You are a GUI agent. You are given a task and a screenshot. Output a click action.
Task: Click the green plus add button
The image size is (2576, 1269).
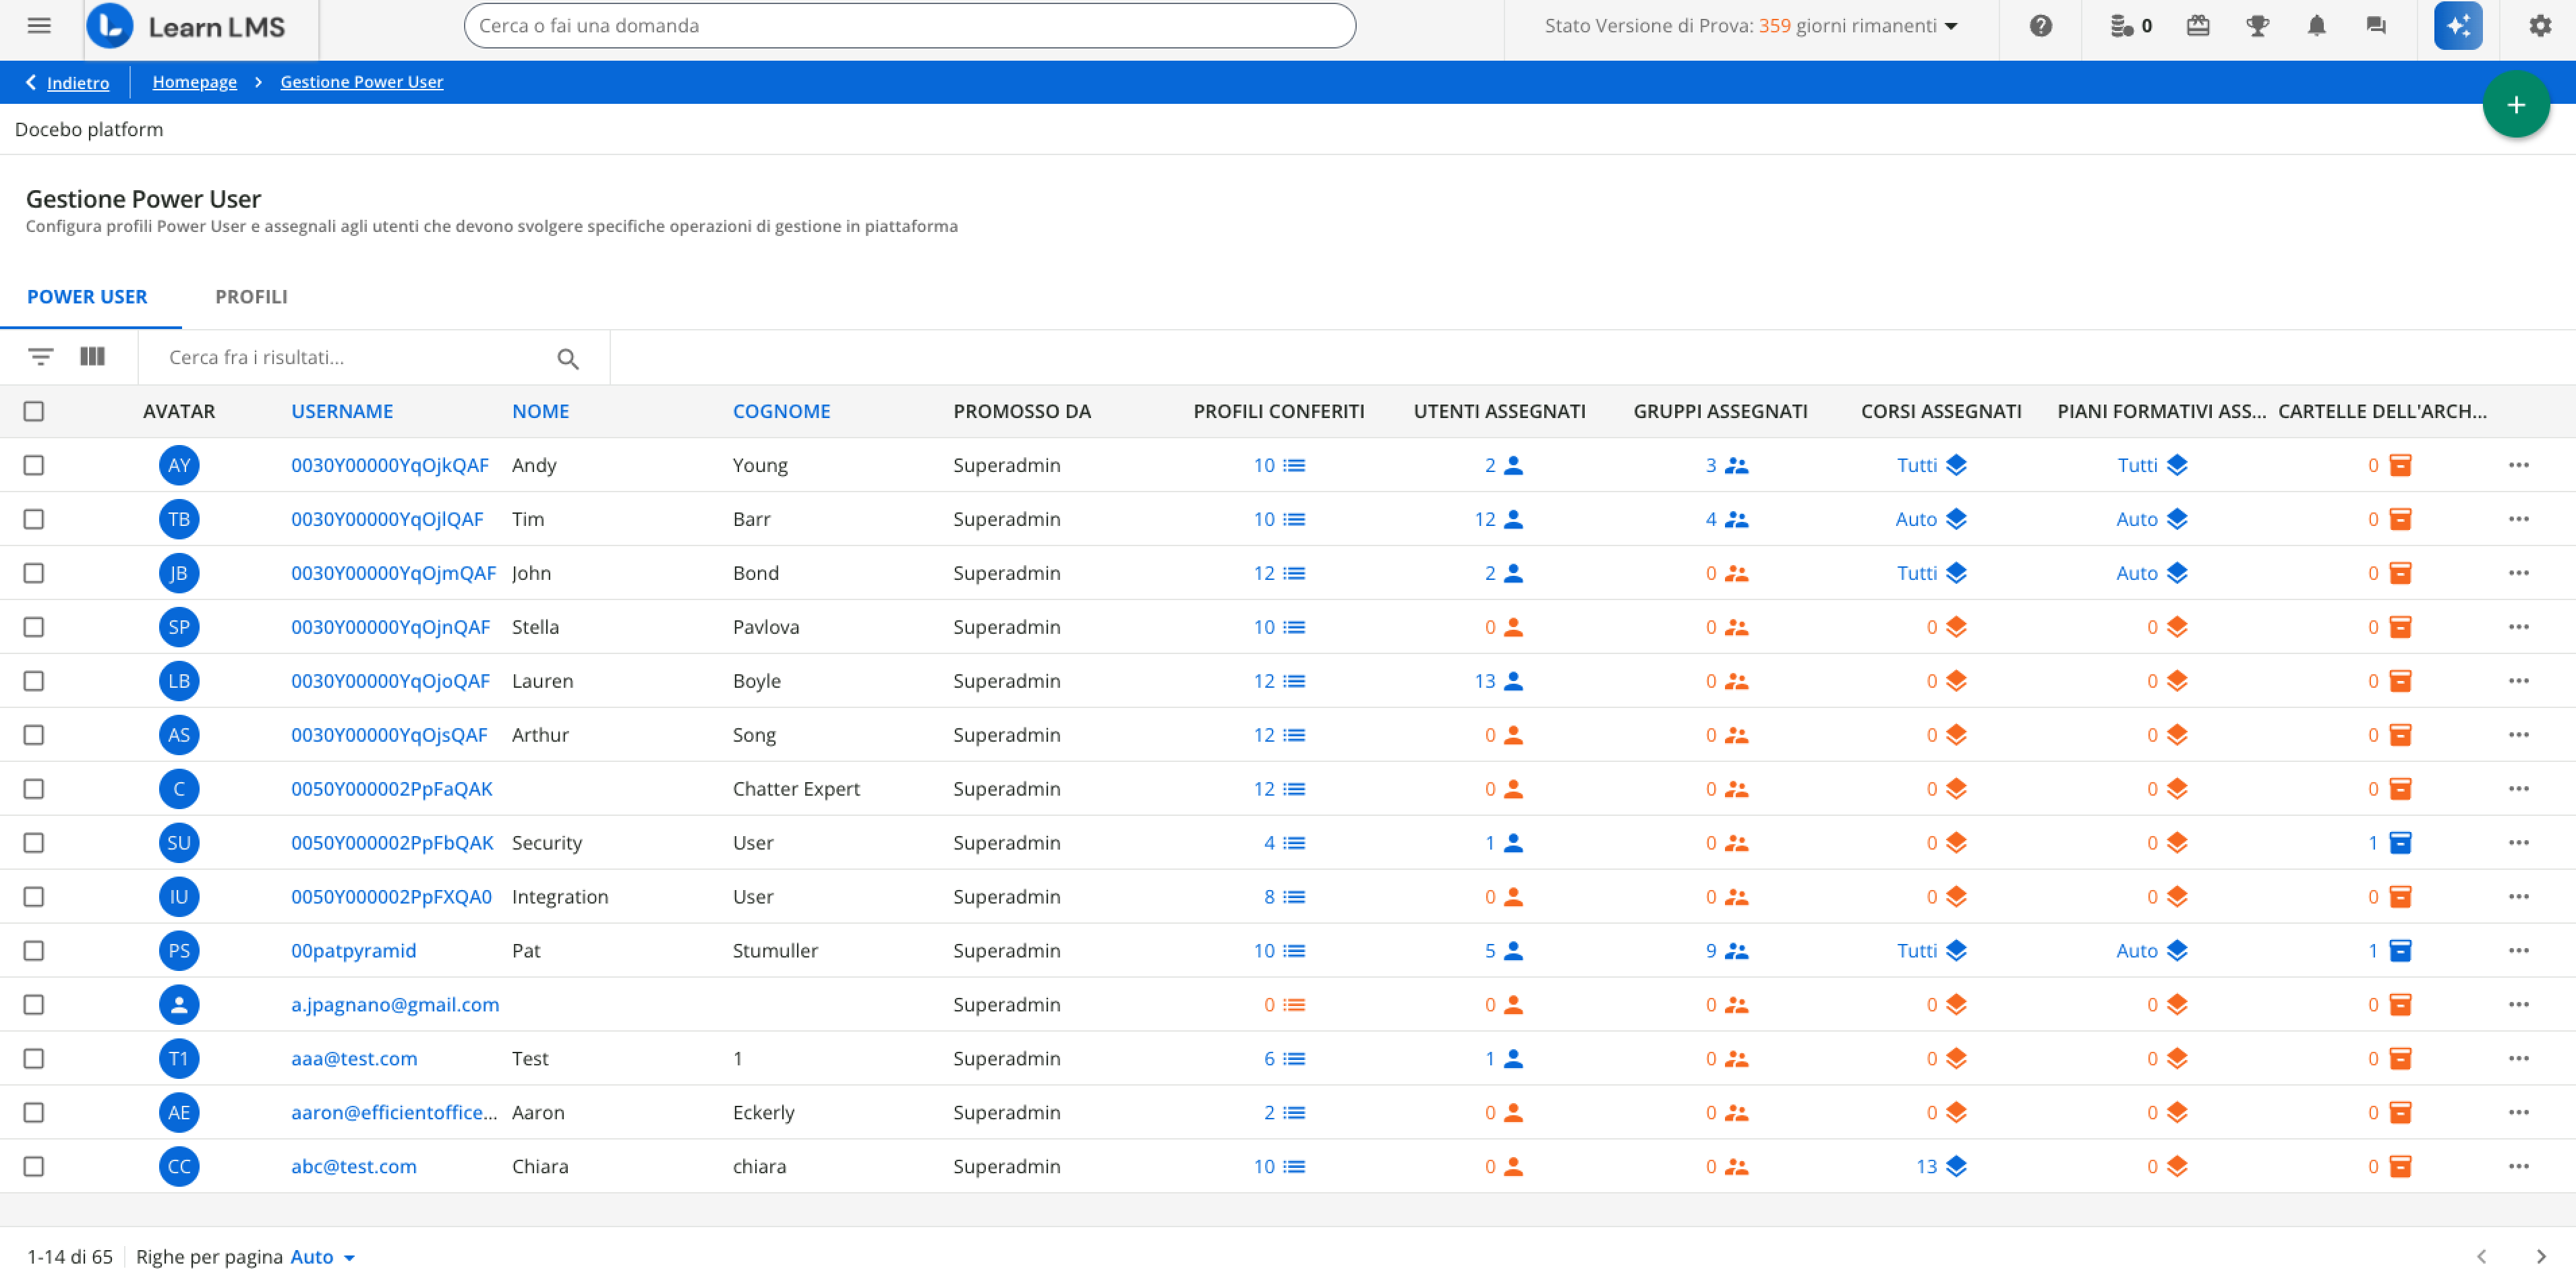click(2515, 105)
